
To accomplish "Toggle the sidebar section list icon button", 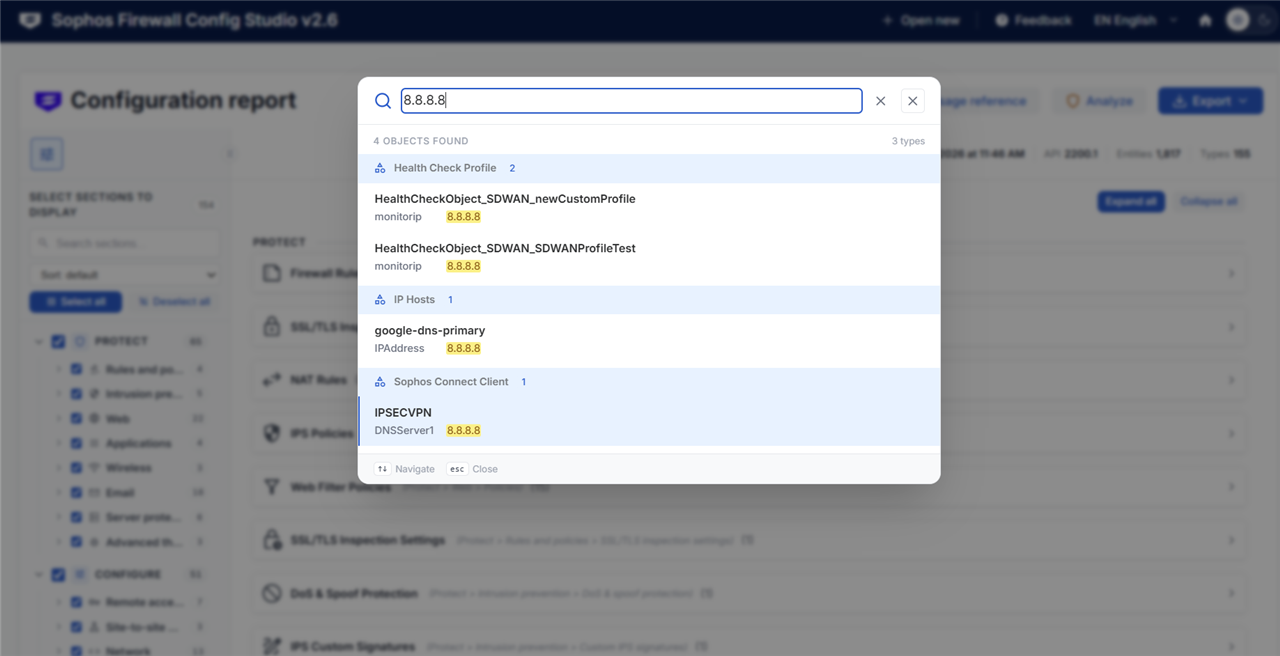I will click(x=47, y=154).
